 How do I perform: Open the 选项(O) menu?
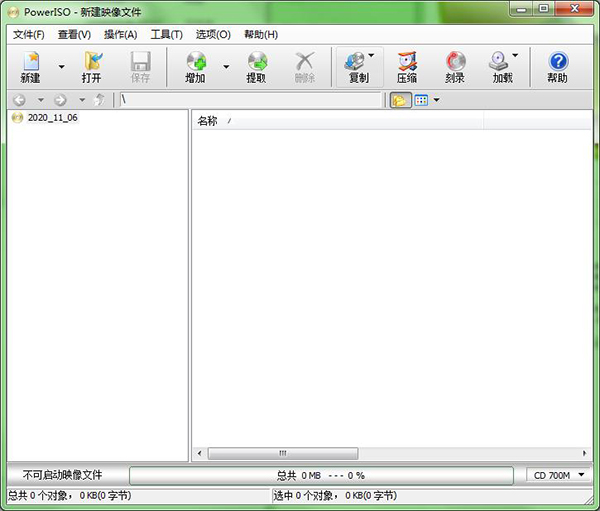pos(213,35)
